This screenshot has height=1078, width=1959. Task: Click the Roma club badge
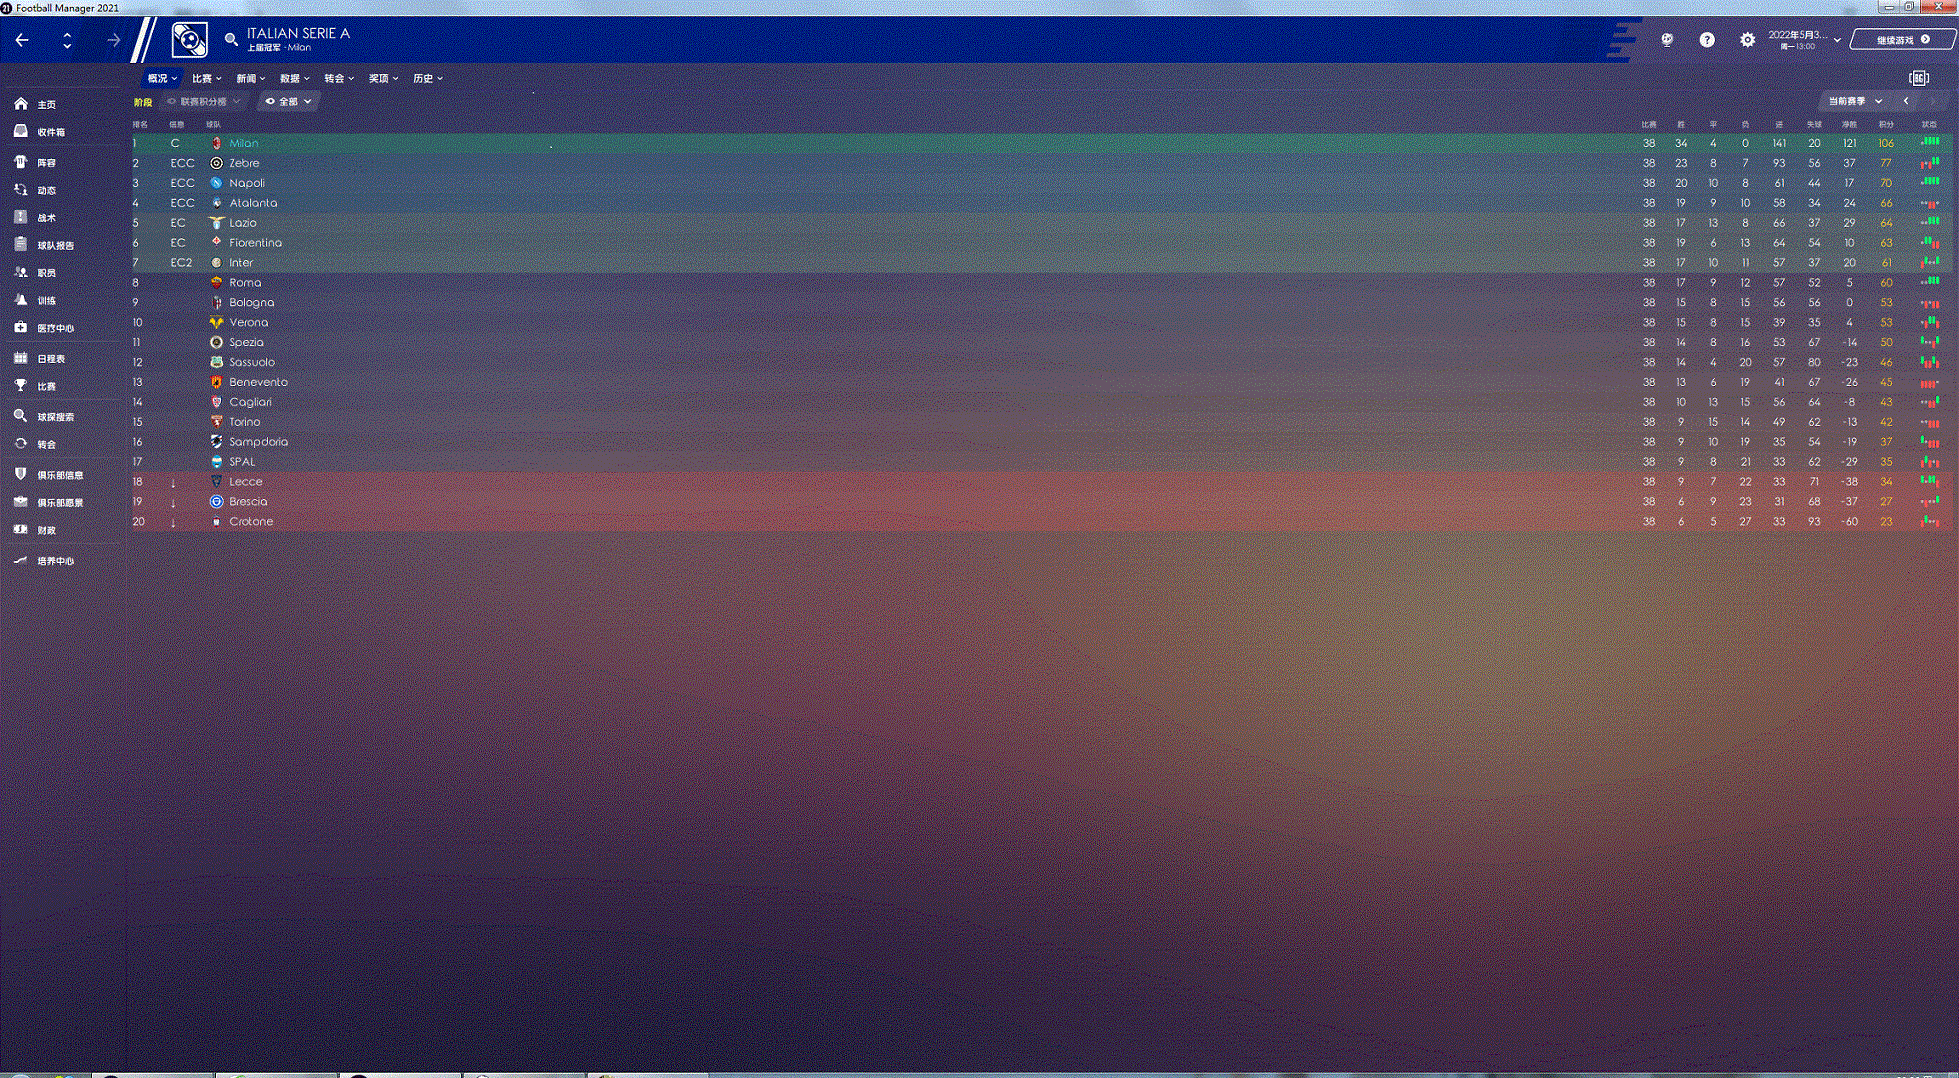(216, 283)
